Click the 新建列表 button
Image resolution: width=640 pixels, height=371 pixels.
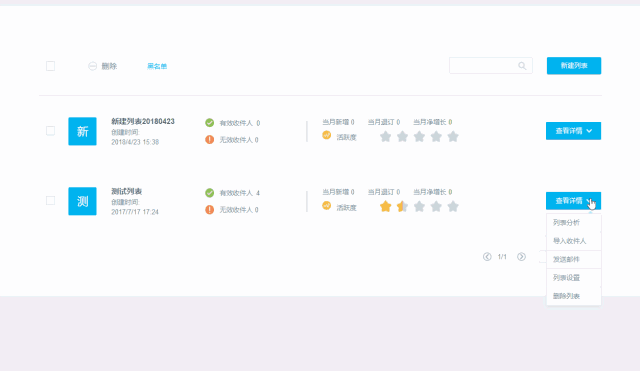[574, 66]
